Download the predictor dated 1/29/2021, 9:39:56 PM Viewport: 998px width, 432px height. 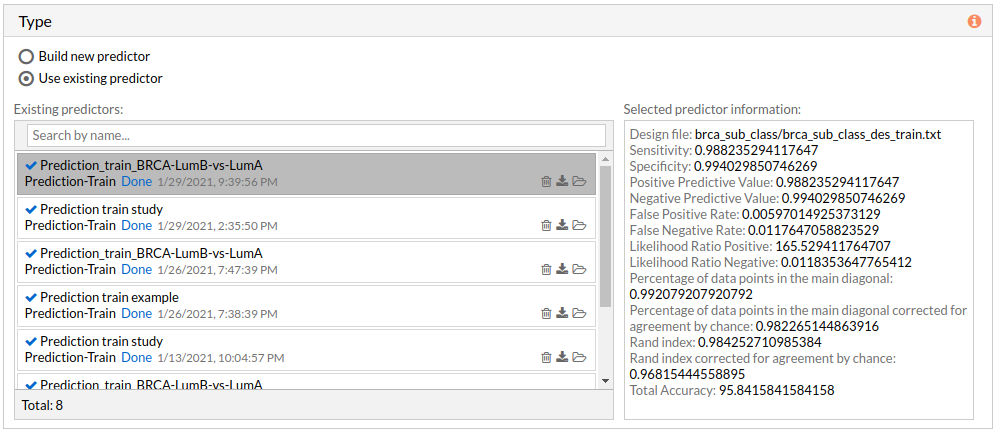click(562, 181)
